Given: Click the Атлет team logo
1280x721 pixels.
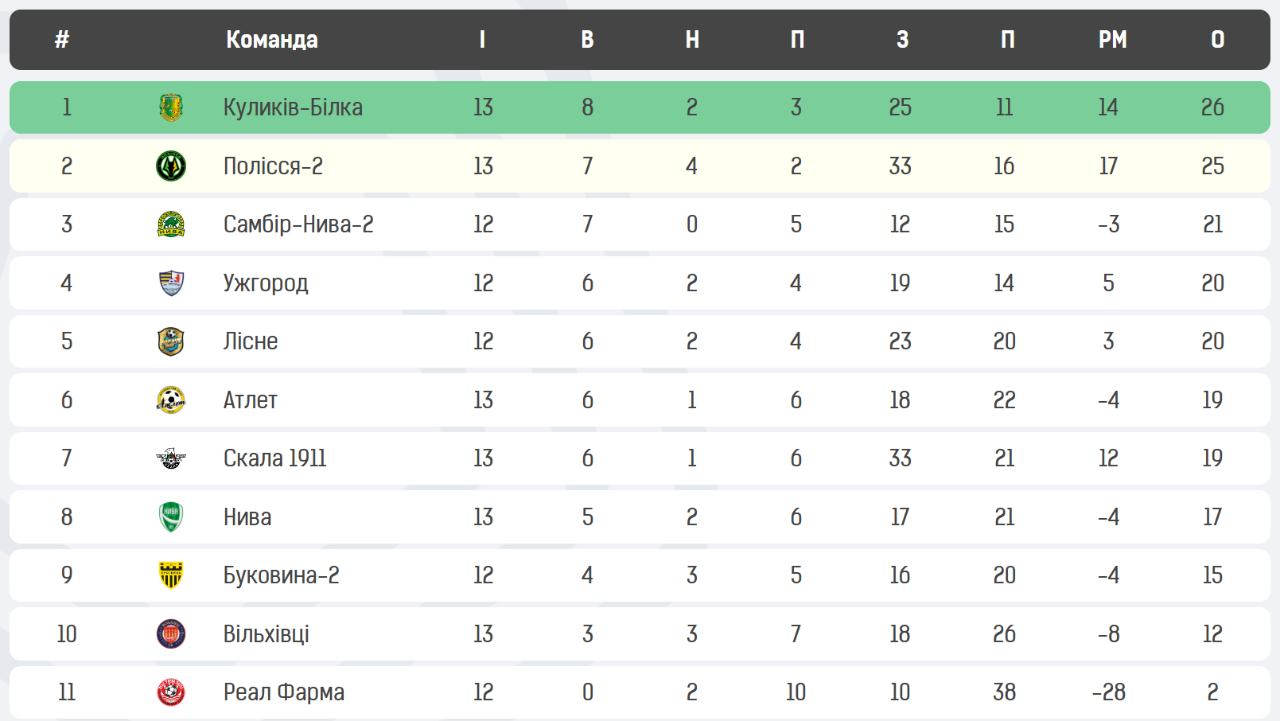Looking at the screenshot, I should pos(171,400).
